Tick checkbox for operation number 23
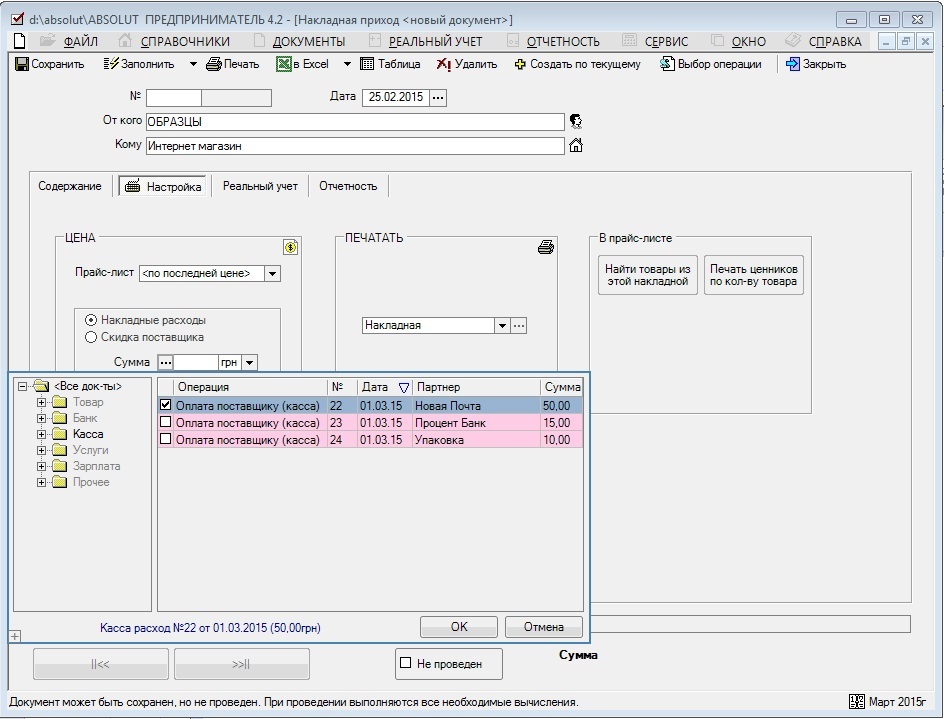The width and height of the screenshot is (944, 719). tap(166, 422)
